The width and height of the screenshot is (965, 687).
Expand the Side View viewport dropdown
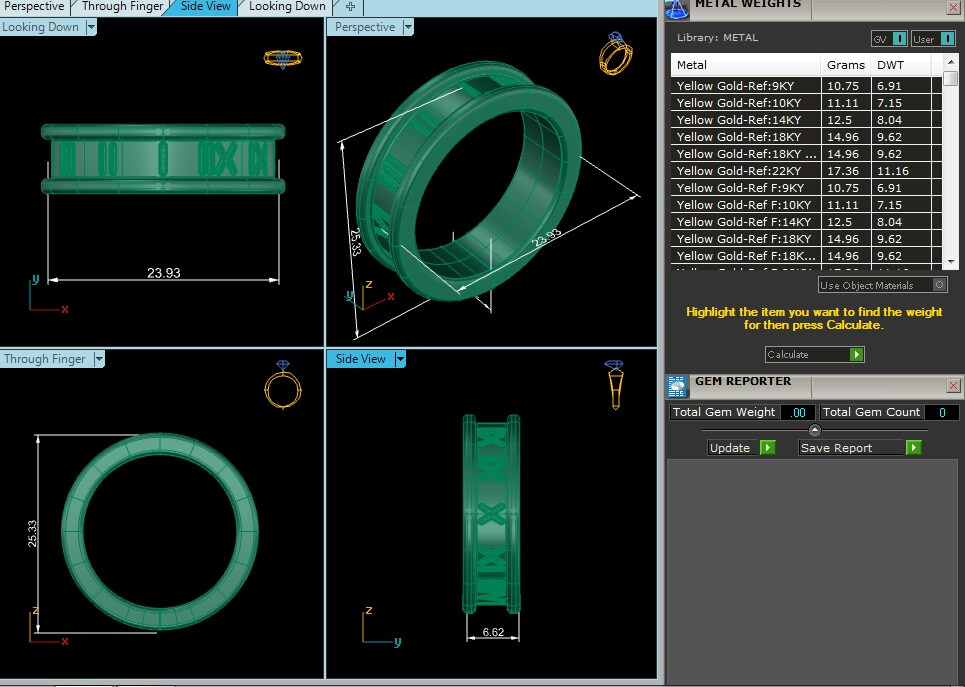[400, 359]
